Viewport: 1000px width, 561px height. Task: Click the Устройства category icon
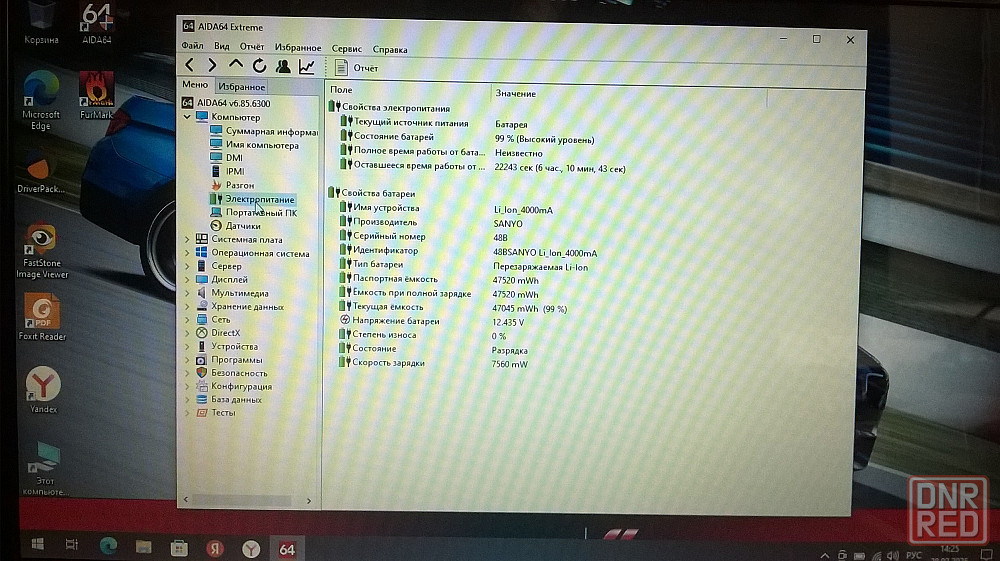pos(202,346)
